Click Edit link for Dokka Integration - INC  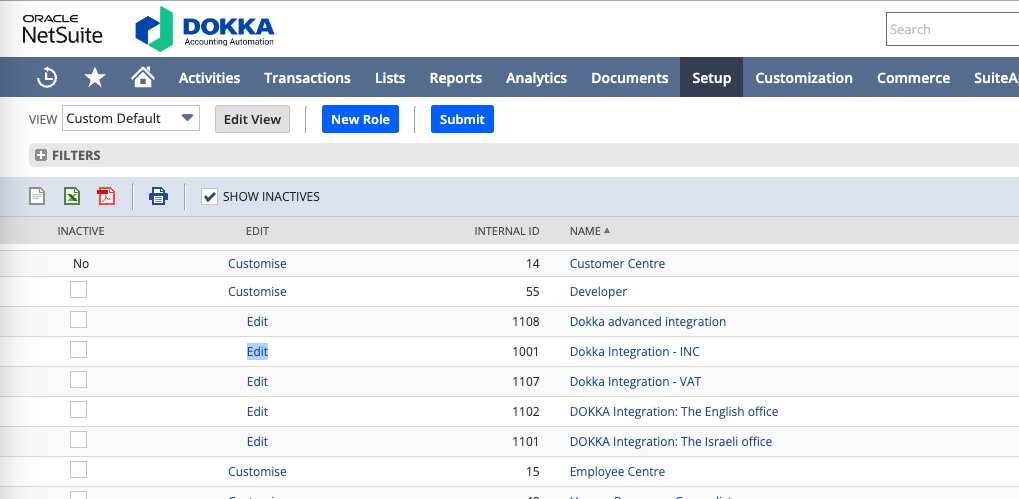(257, 352)
